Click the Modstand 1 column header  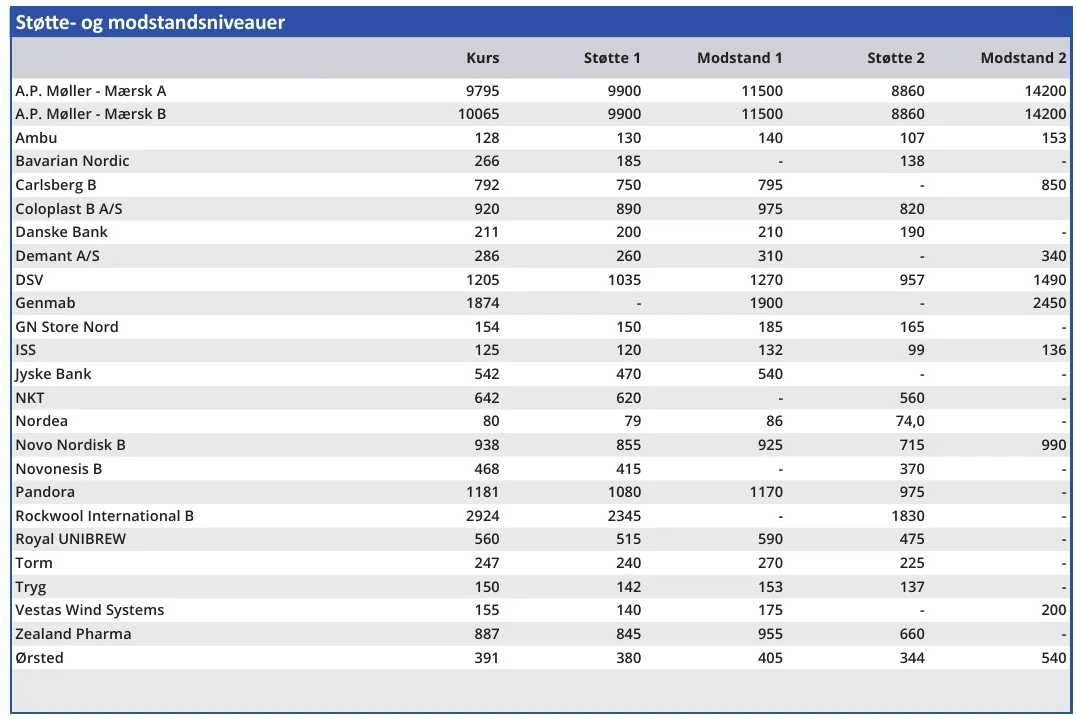click(x=739, y=58)
